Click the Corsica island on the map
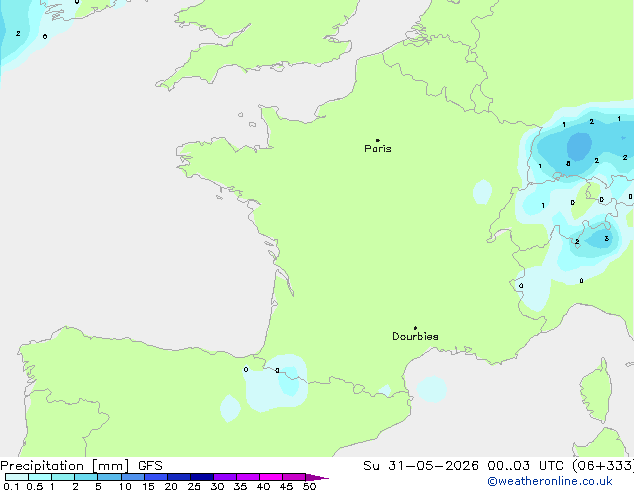Image resolution: width=634 pixels, height=490 pixels. click(597, 390)
